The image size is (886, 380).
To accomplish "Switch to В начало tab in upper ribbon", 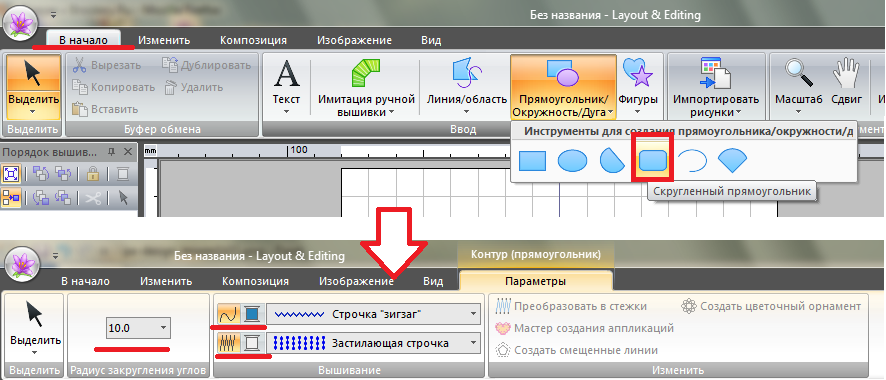I will pyautogui.click(x=84, y=40).
